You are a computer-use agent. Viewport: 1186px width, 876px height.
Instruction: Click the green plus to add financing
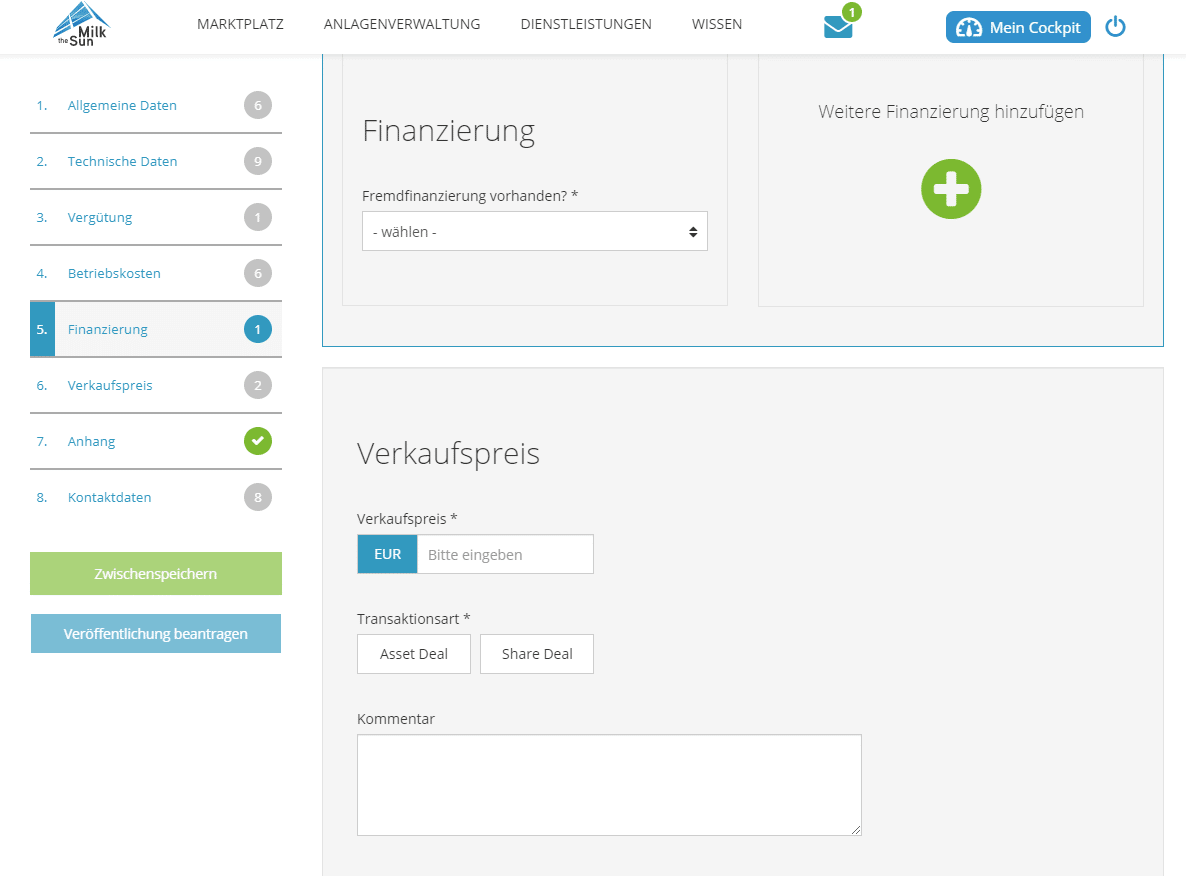pyautogui.click(x=951, y=189)
